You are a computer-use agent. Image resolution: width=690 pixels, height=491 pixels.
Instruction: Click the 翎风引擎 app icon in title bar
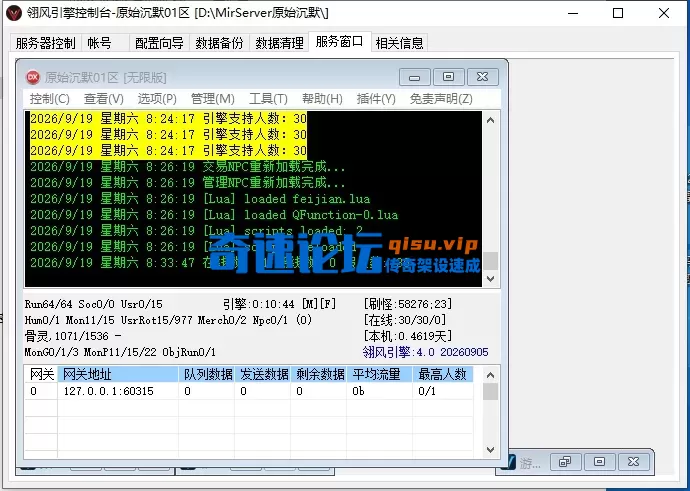coord(14,13)
